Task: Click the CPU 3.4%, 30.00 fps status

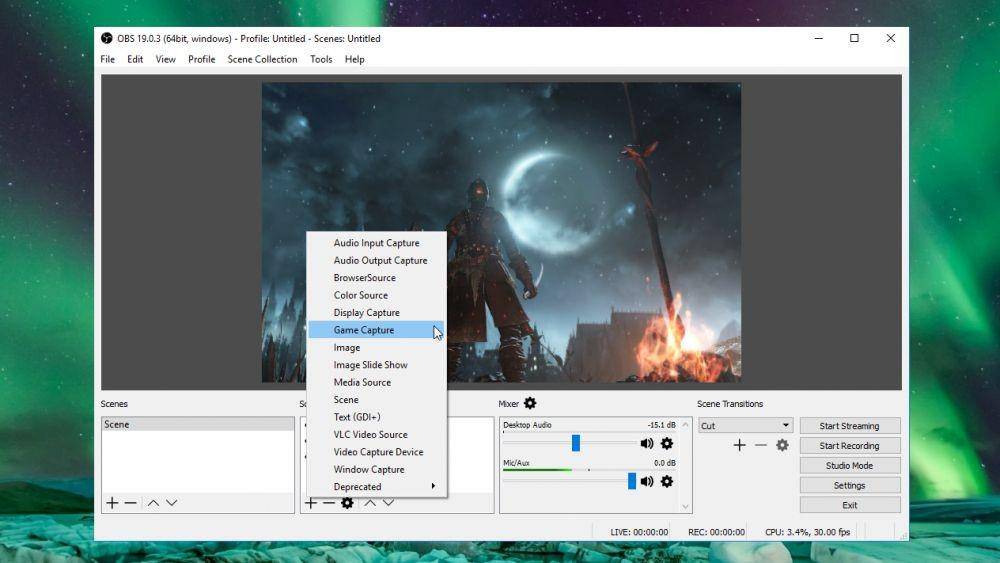Action: [807, 532]
